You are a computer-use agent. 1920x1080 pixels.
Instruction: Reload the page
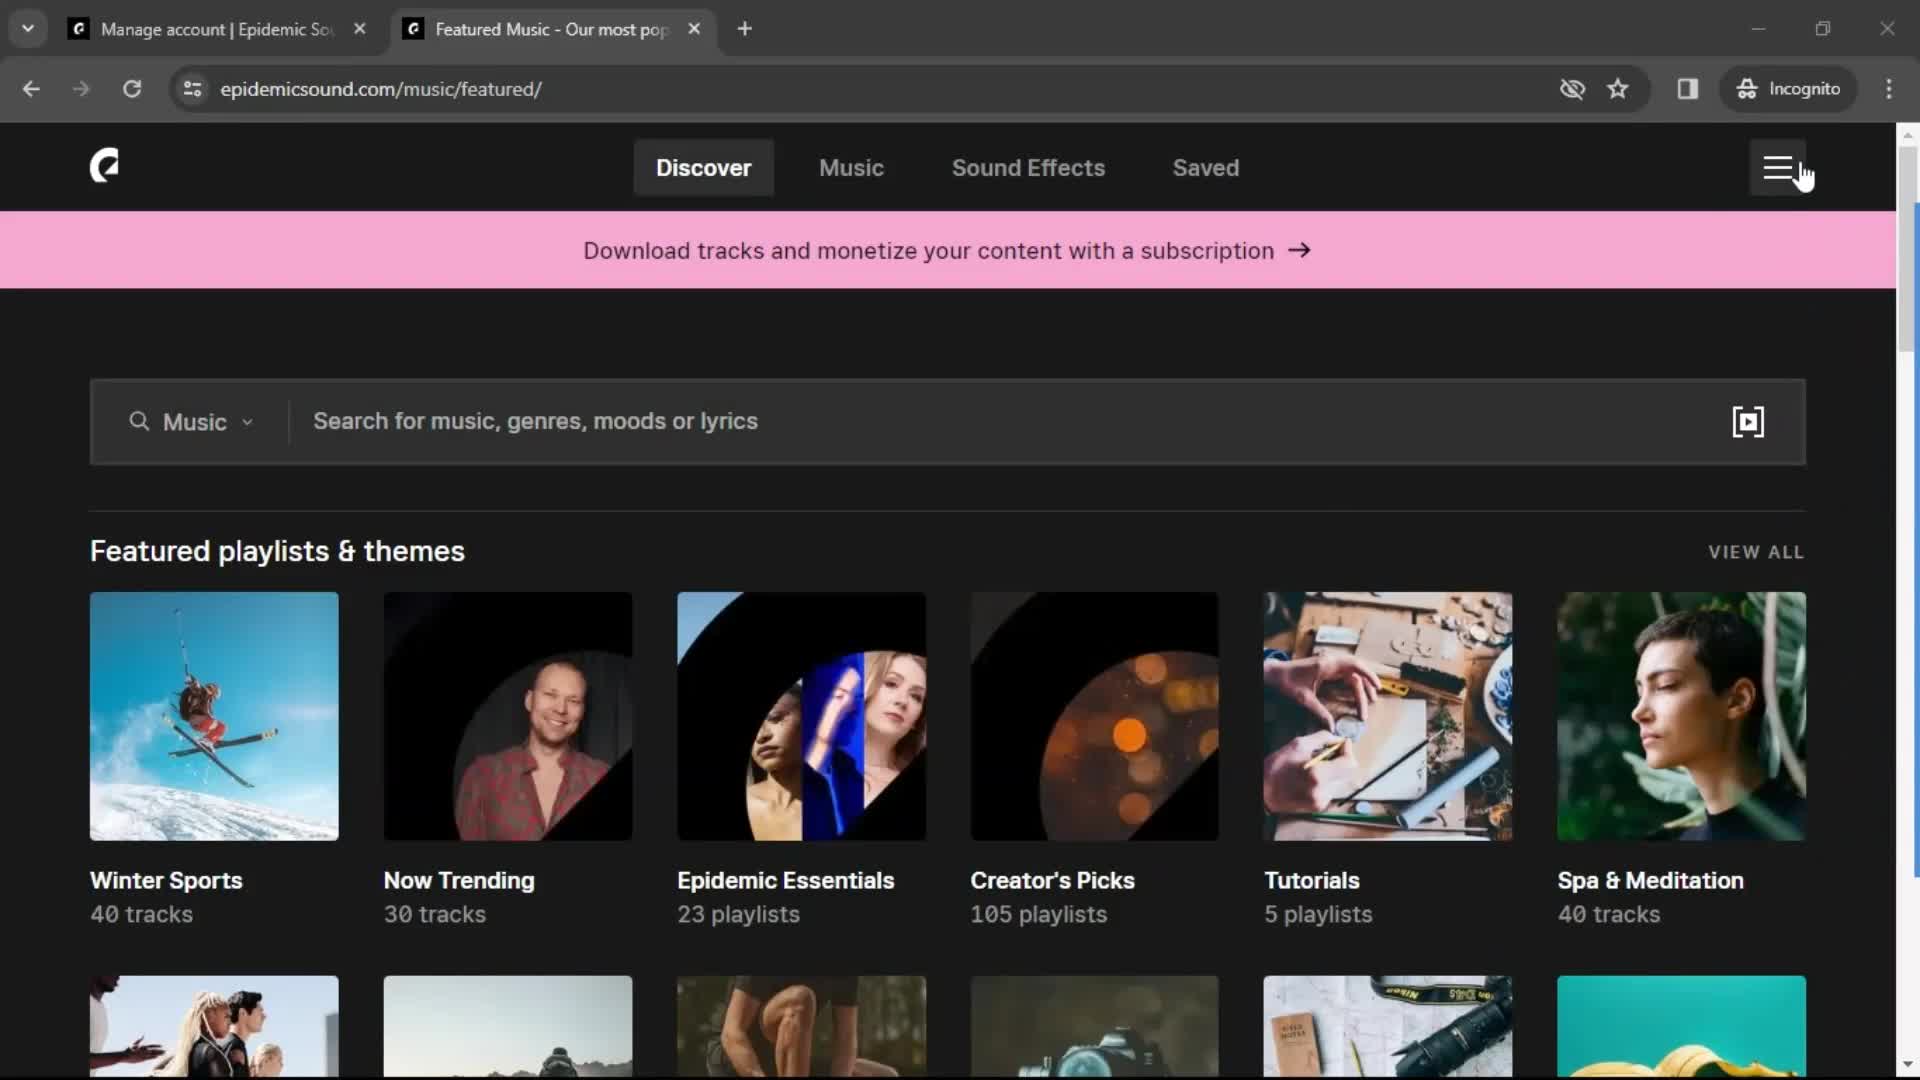pyautogui.click(x=132, y=89)
